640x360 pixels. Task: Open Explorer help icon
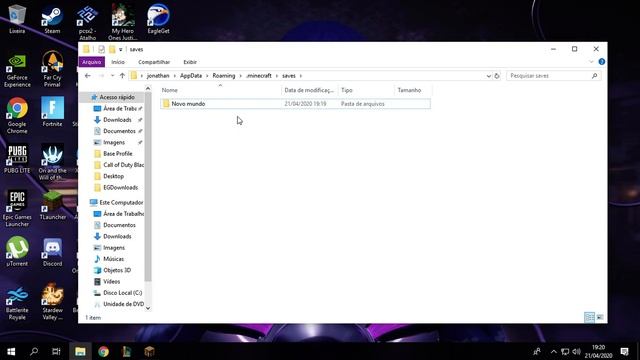click(x=602, y=62)
